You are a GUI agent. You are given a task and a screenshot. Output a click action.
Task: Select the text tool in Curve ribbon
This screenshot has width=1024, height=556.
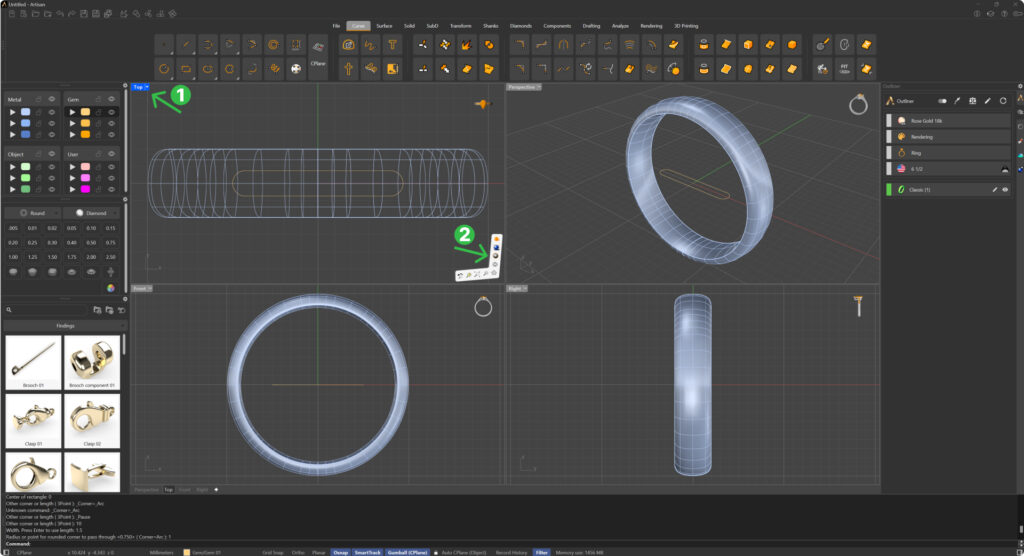pyautogui.click(x=392, y=45)
